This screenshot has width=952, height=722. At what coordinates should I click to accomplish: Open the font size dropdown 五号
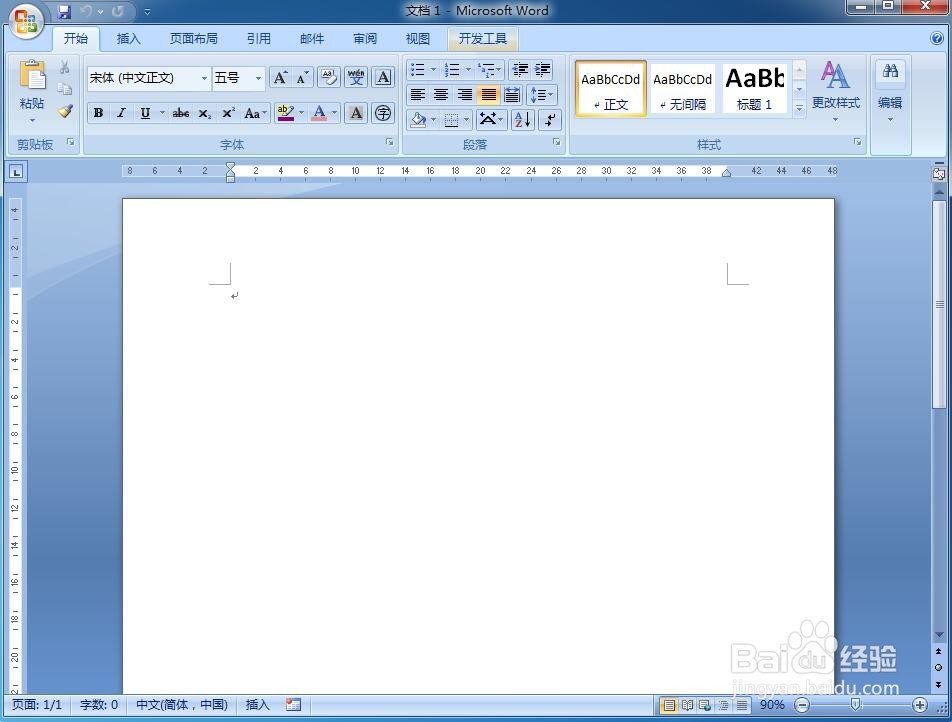pyautogui.click(x=258, y=78)
